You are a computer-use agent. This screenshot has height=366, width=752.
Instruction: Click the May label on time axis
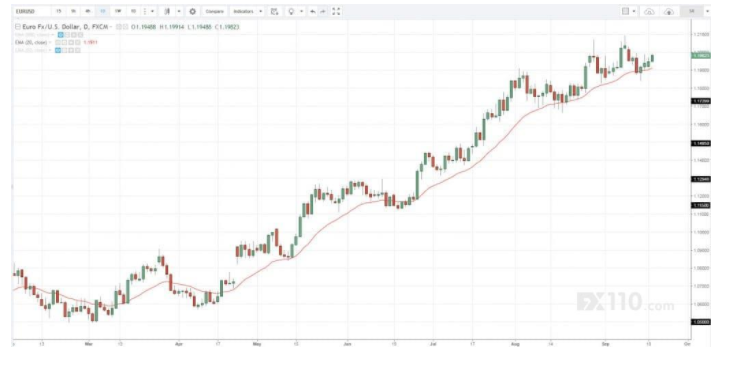(x=257, y=344)
